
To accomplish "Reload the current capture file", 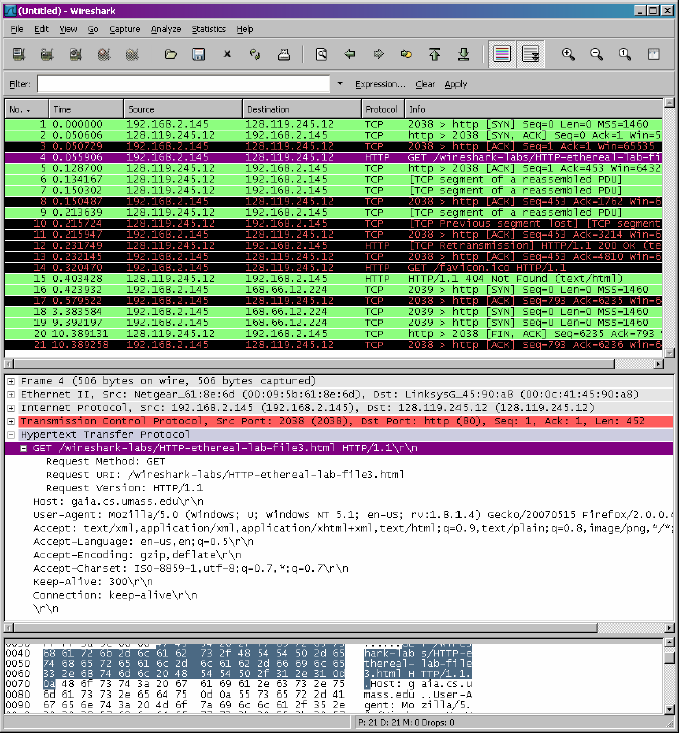I will (x=255, y=54).
